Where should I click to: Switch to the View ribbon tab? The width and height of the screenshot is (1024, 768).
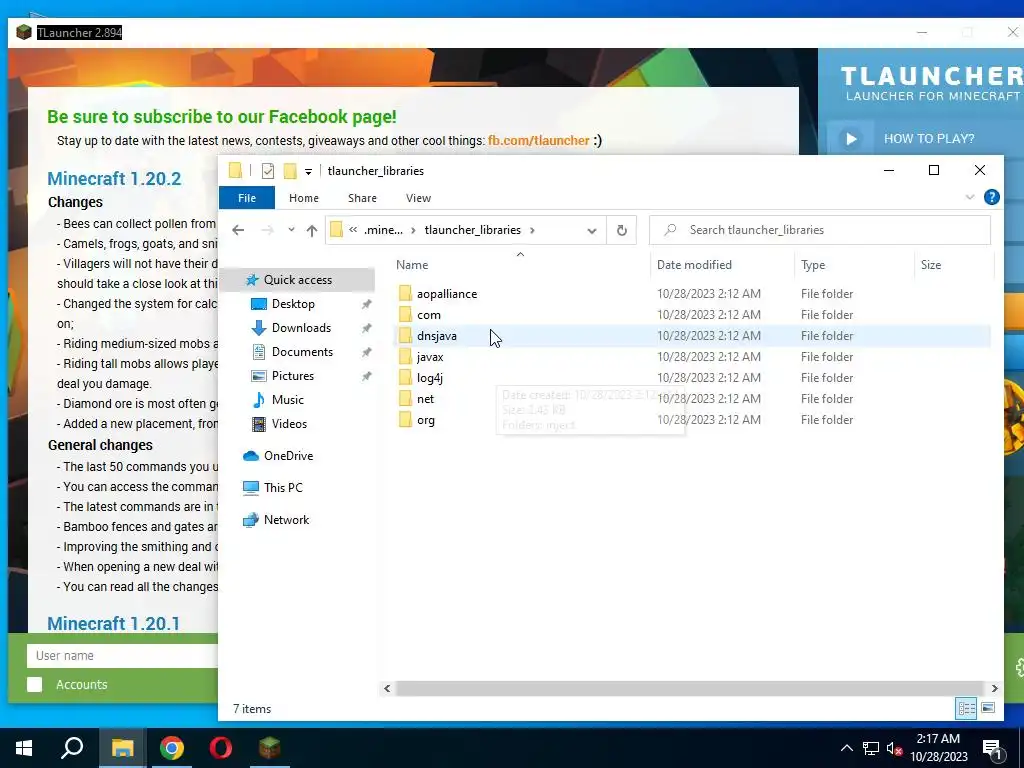pyautogui.click(x=418, y=198)
